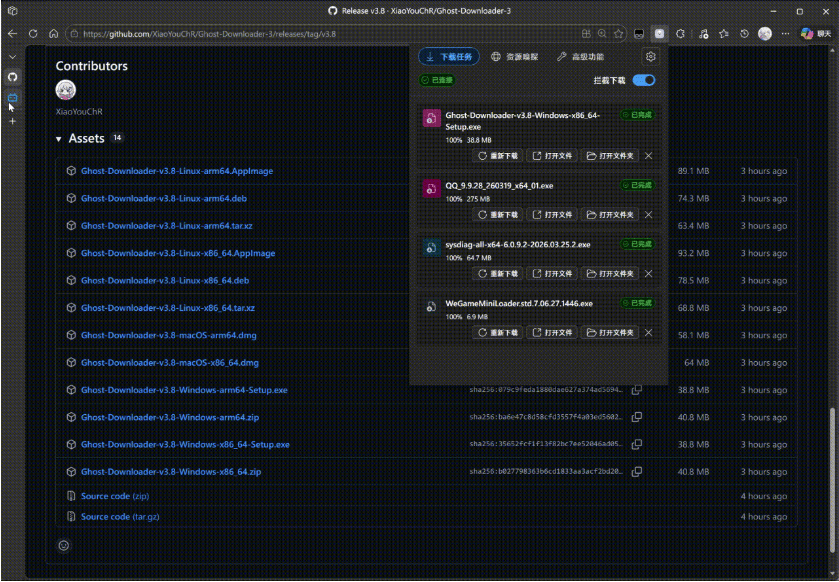Open the Ghost Downloader extension toolbar icon
Image resolution: width=839 pixels, height=582 pixels.
[x=659, y=34]
